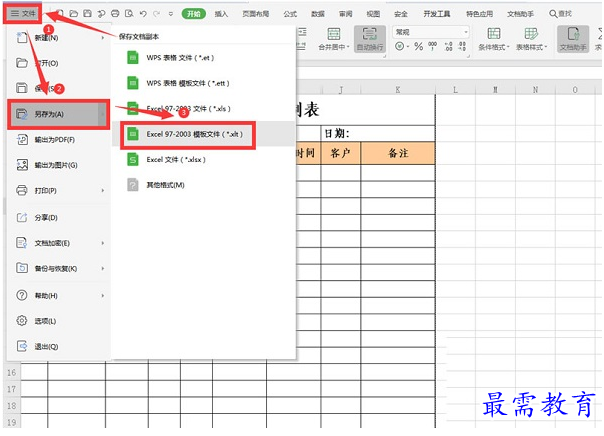Viewport: 604px width, 436px height.
Task: Select row 17 header
Action: pos(12,389)
